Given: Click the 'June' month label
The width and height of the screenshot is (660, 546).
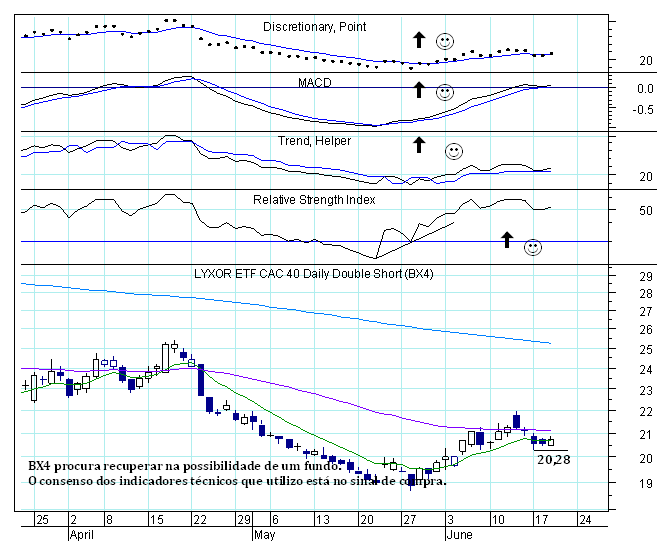Looking at the screenshot, I should coord(459,535).
